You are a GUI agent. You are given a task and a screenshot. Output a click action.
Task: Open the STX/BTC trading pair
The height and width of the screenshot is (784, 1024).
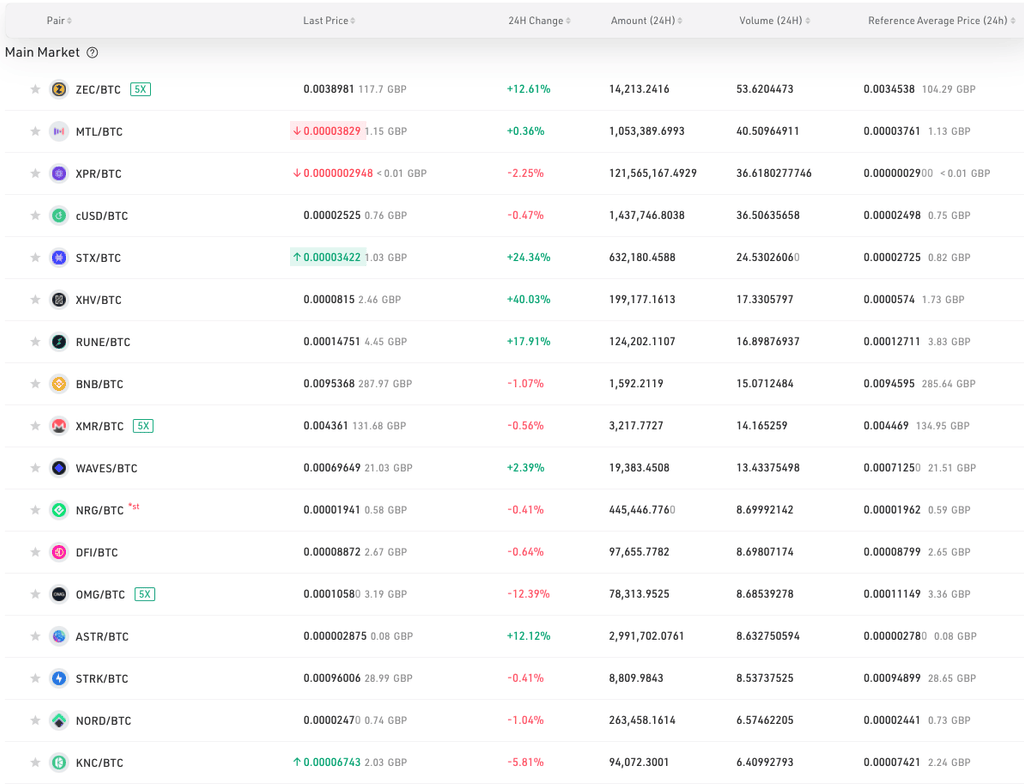click(x=98, y=258)
